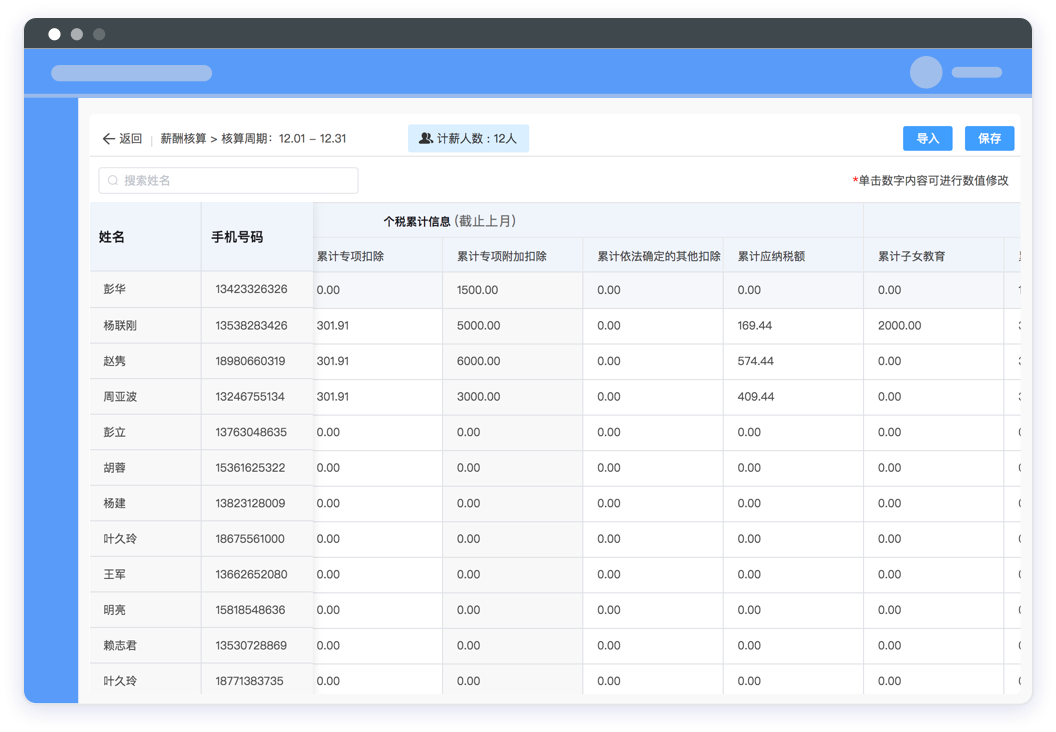The height and width of the screenshot is (732, 1056).
Task: Click phone number 15361625322
Action: tap(250, 467)
